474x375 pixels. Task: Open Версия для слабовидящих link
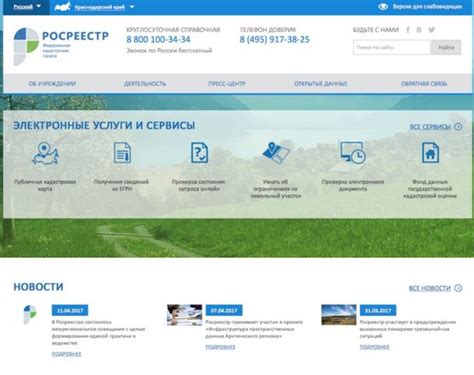point(427,7)
